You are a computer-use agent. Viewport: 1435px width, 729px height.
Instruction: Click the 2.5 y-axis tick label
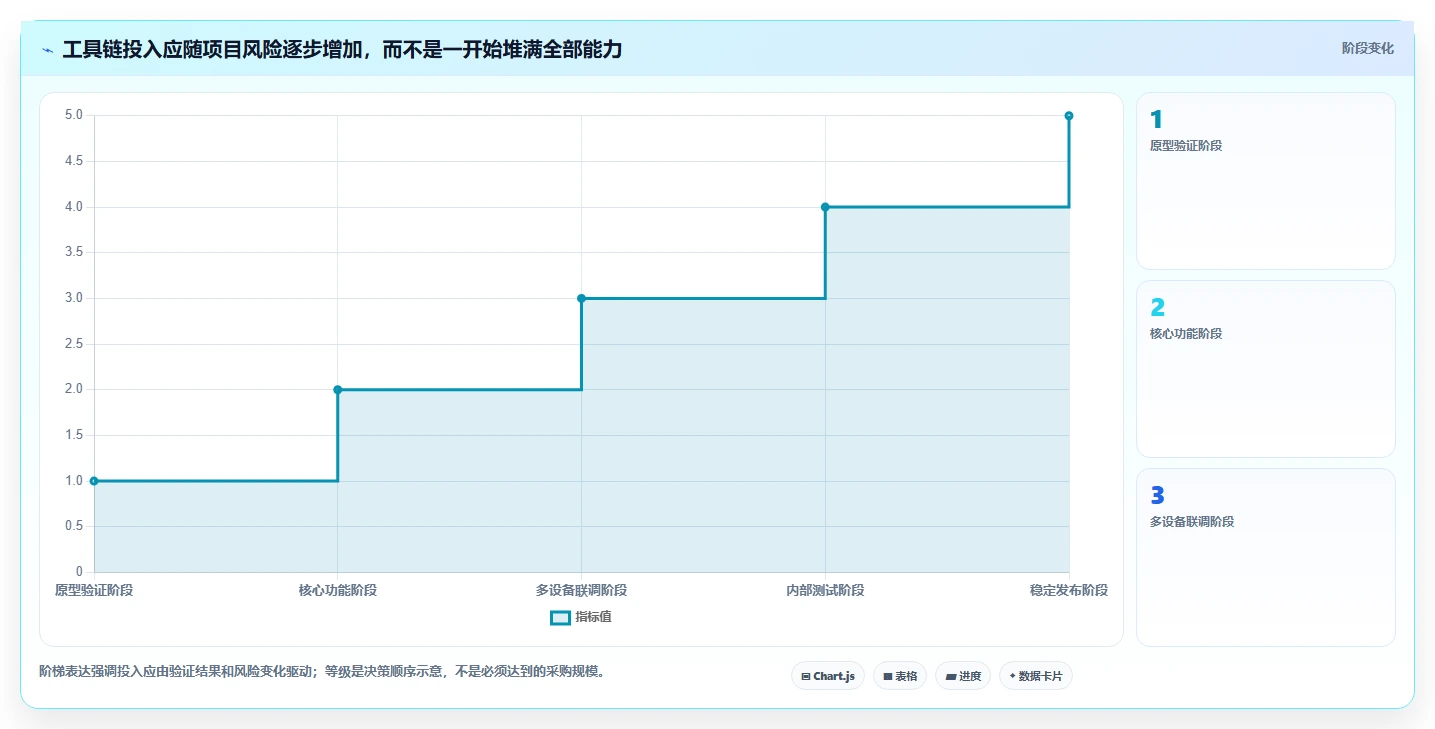[74, 344]
